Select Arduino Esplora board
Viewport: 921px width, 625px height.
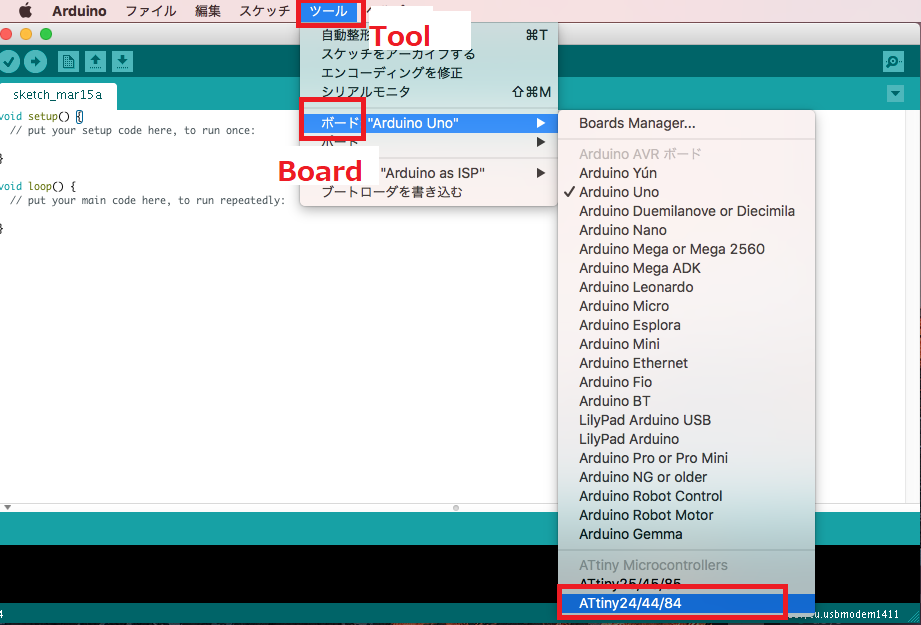pyautogui.click(x=686, y=325)
